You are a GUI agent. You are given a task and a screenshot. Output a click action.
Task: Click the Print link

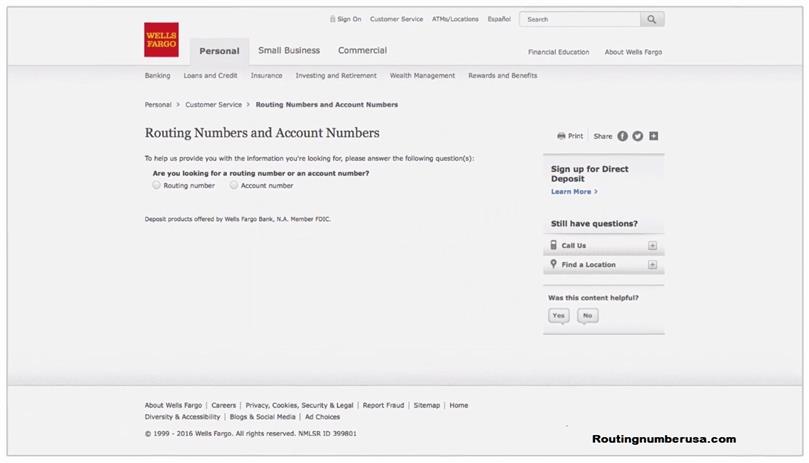pyautogui.click(x=575, y=136)
